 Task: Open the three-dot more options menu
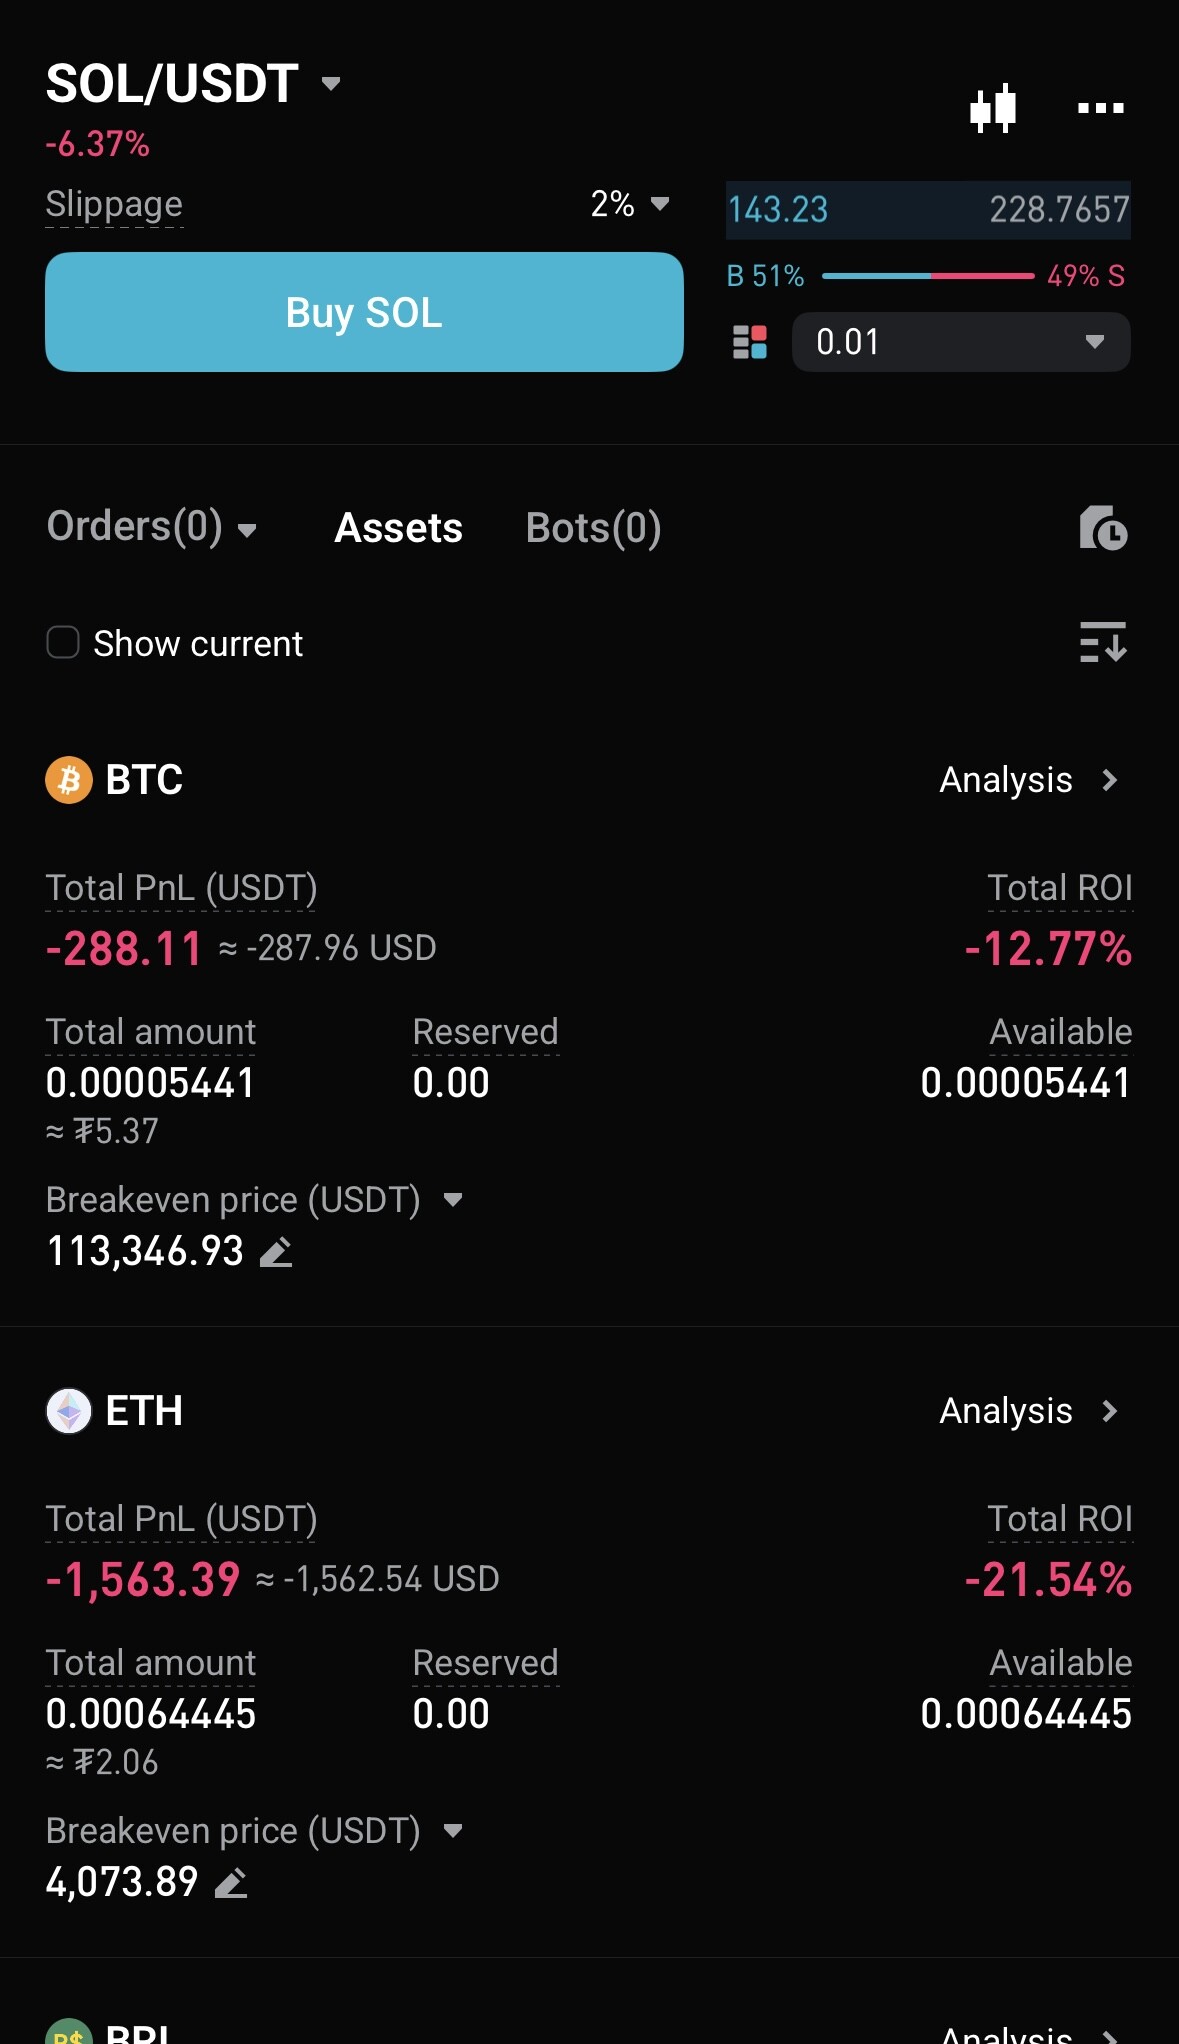pyautogui.click(x=1100, y=108)
